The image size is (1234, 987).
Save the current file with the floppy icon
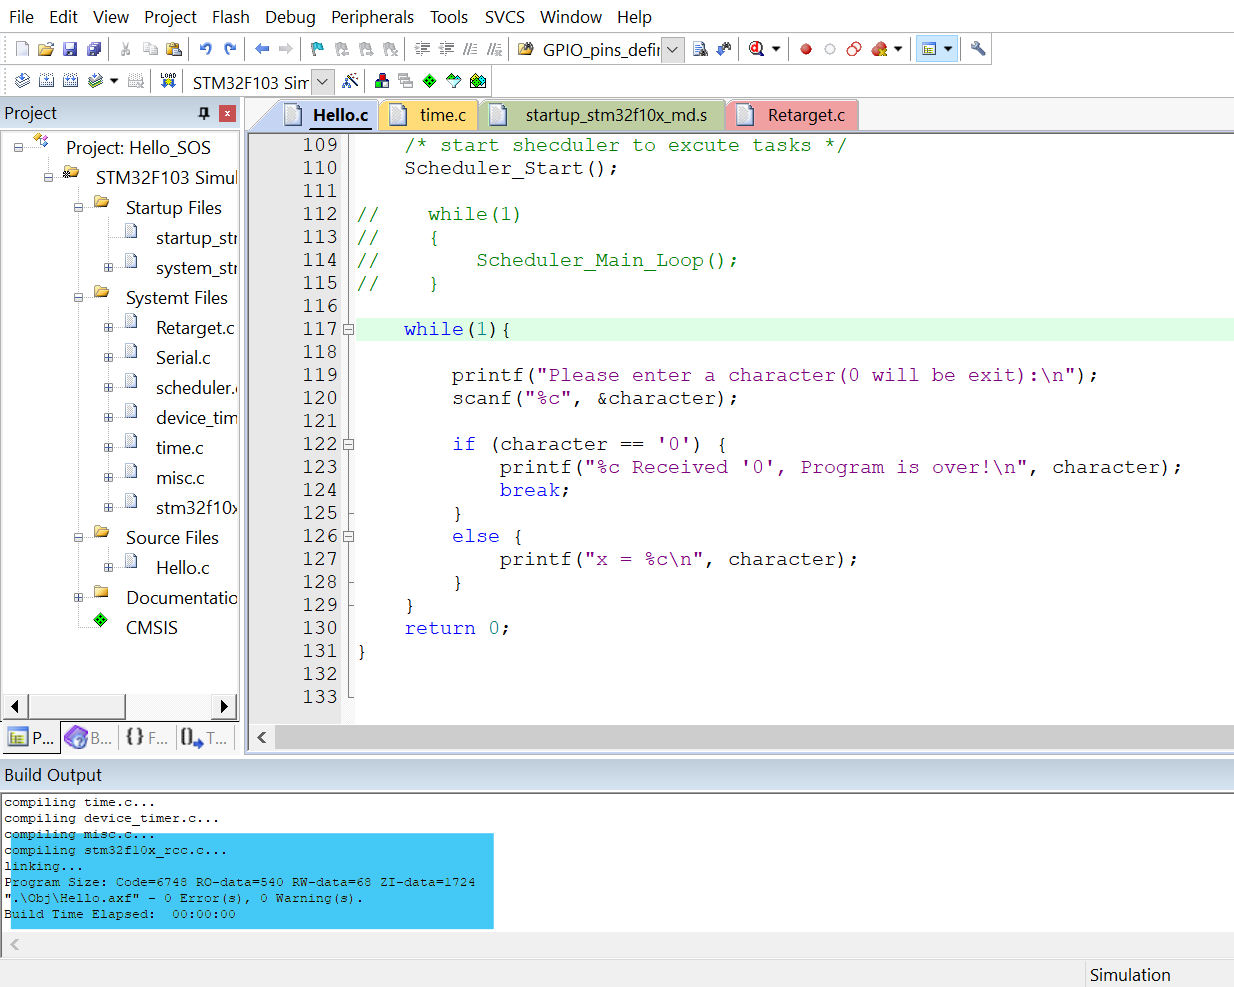(x=70, y=49)
